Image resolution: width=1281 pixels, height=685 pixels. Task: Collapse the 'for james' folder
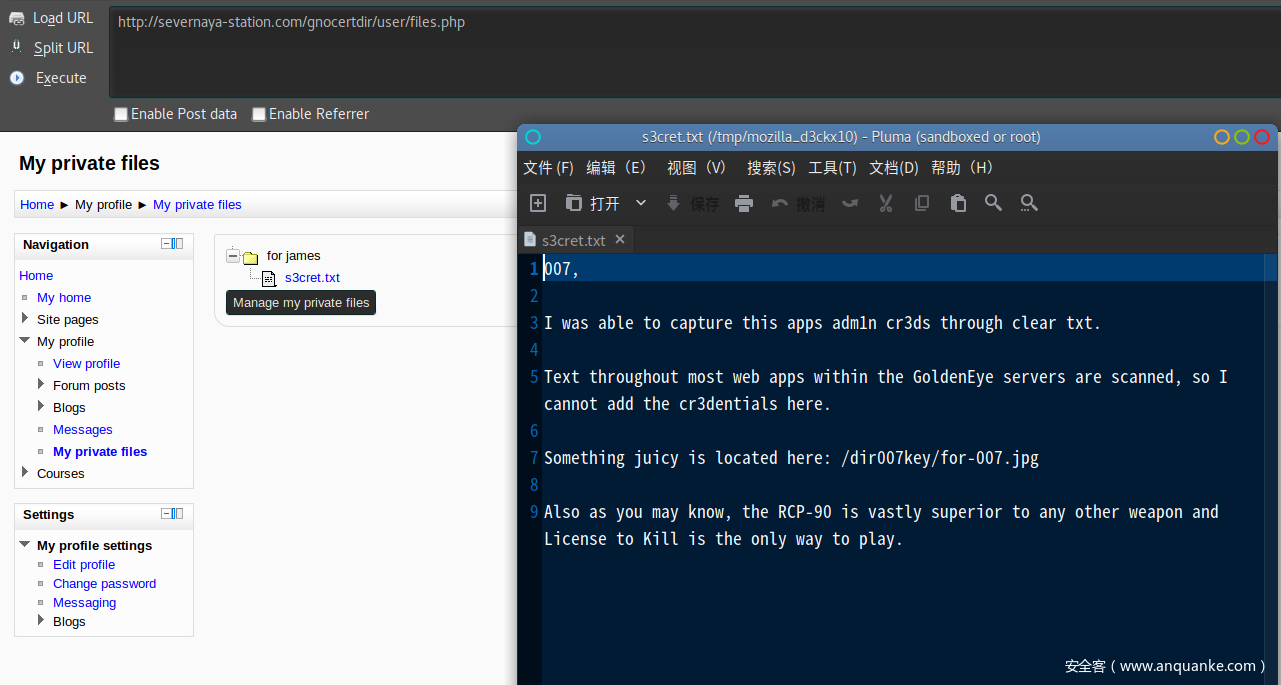point(233,256)
